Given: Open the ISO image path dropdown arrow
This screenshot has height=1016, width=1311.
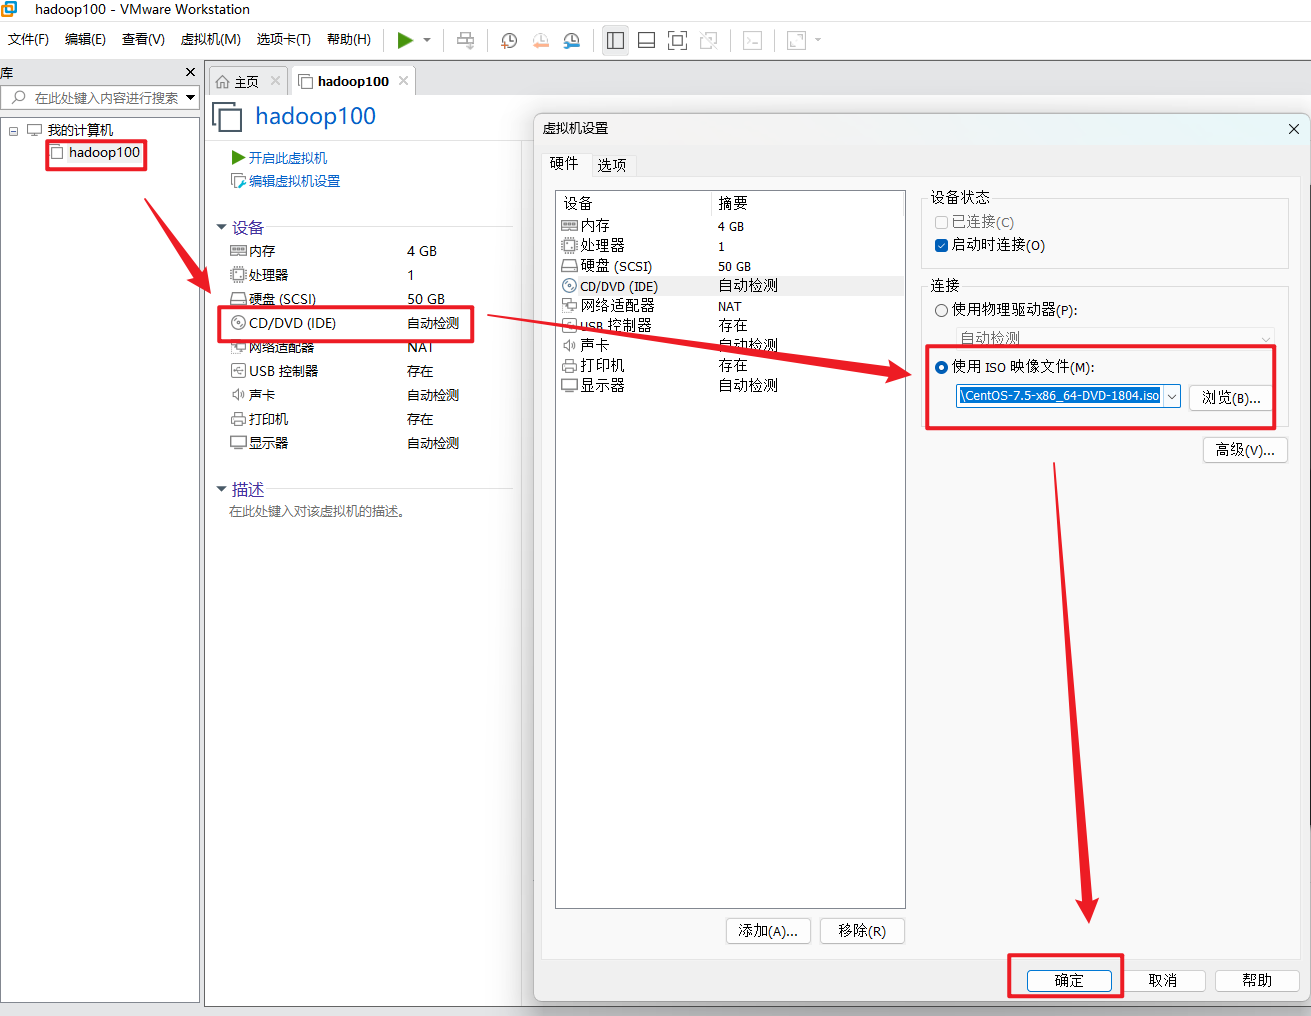Looking at the screenshot, I should [x=1172, y=396].
